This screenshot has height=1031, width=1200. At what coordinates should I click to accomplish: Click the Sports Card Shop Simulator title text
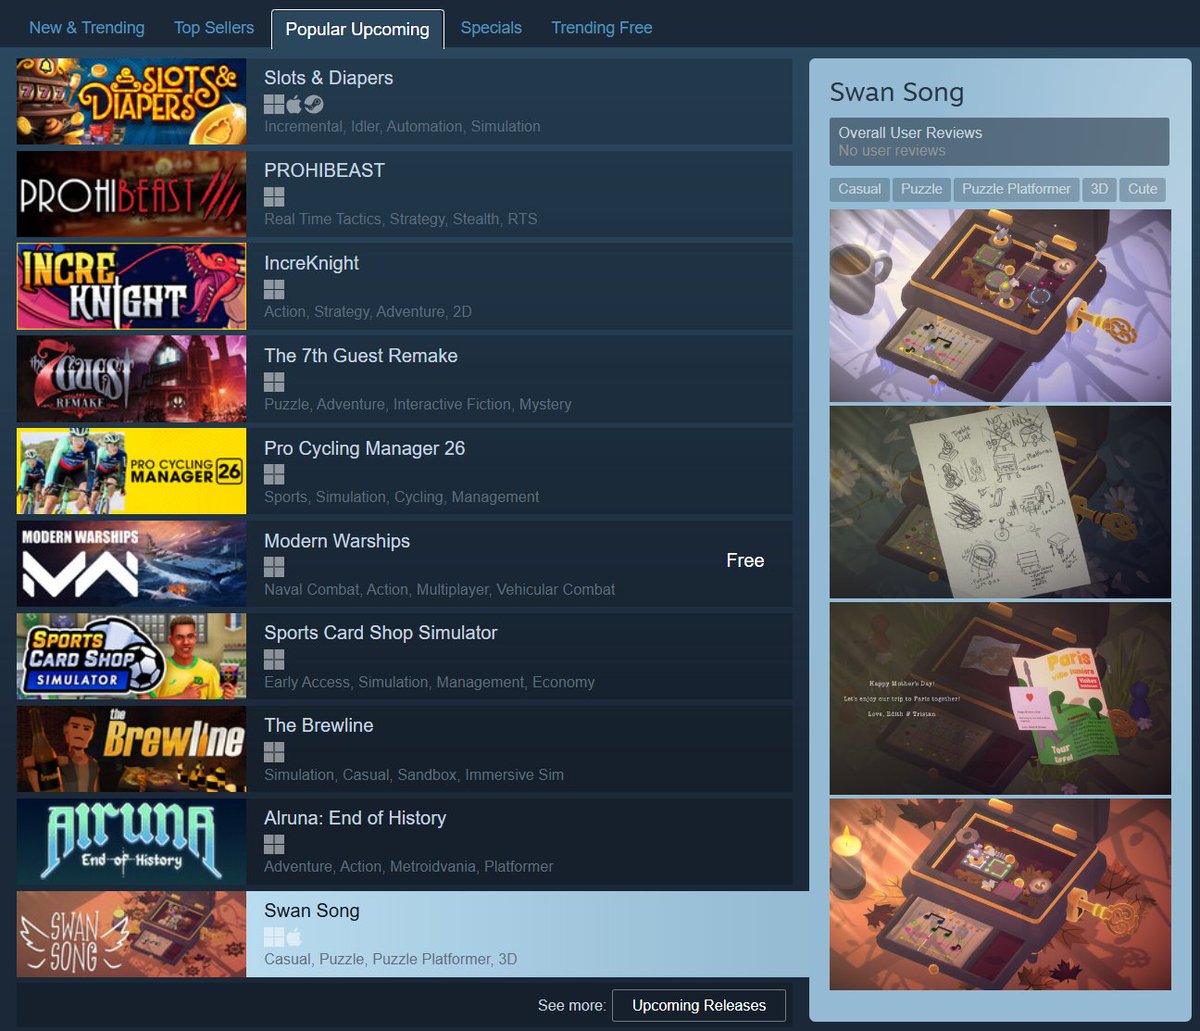point(381,633)
